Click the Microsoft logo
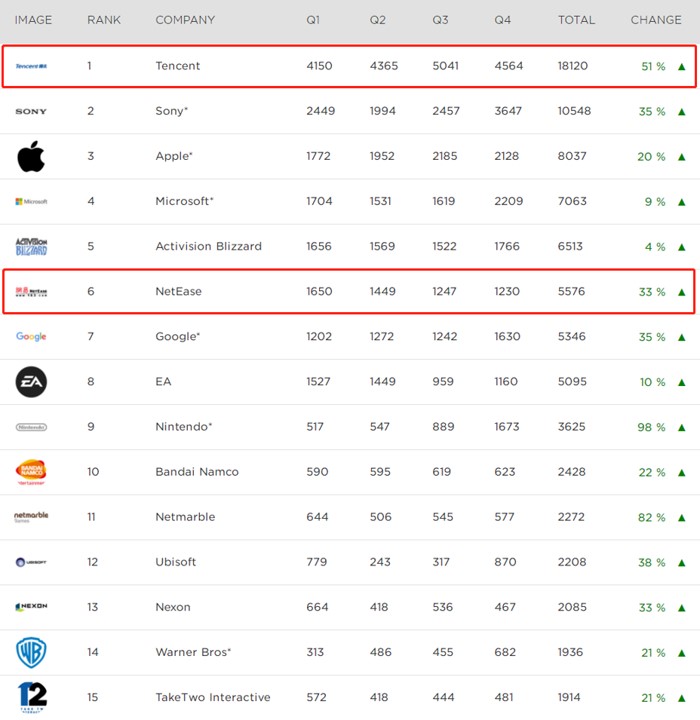This screenshot has height=720, width=700. pos(31,201)
